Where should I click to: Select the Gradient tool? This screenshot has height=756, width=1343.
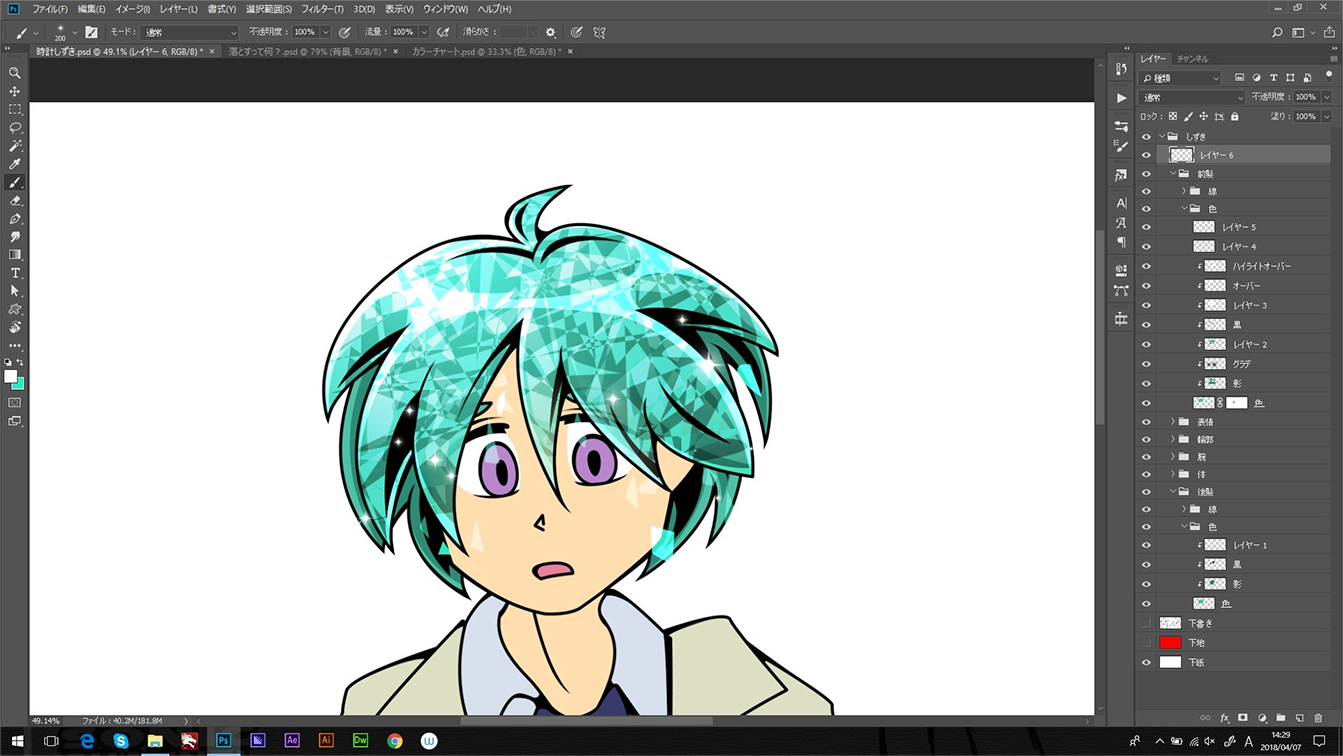(14, 255)
